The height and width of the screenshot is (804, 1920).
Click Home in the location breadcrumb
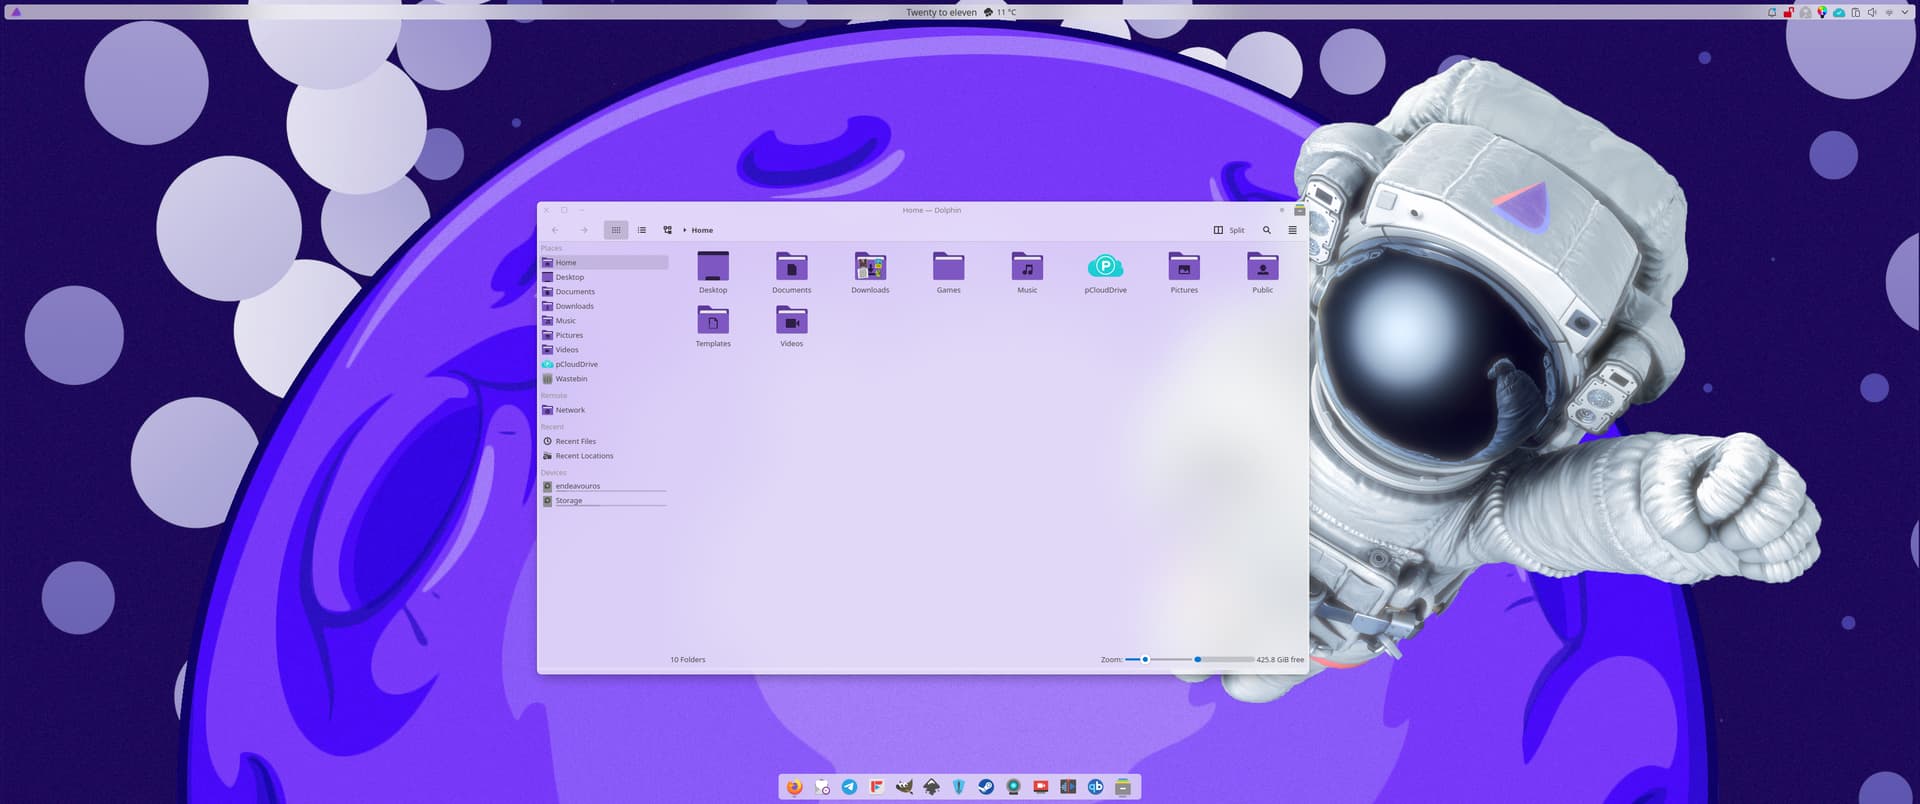[702, 230]
